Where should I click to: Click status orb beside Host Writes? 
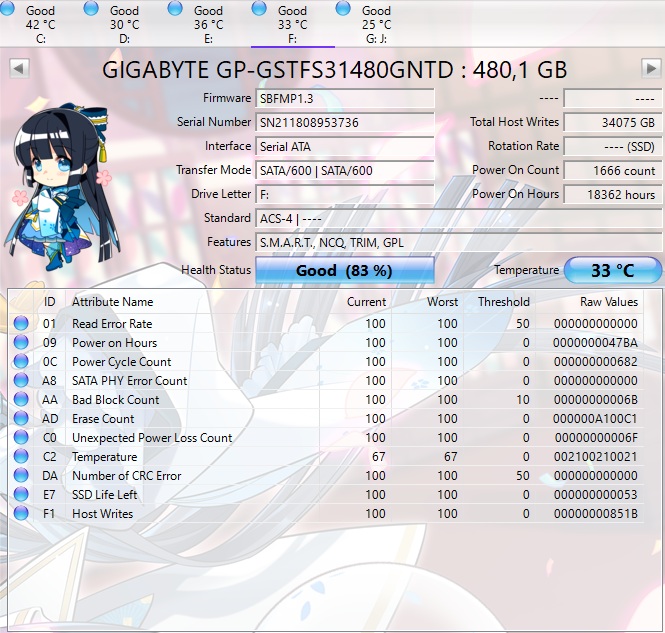[x=21, y=514]
